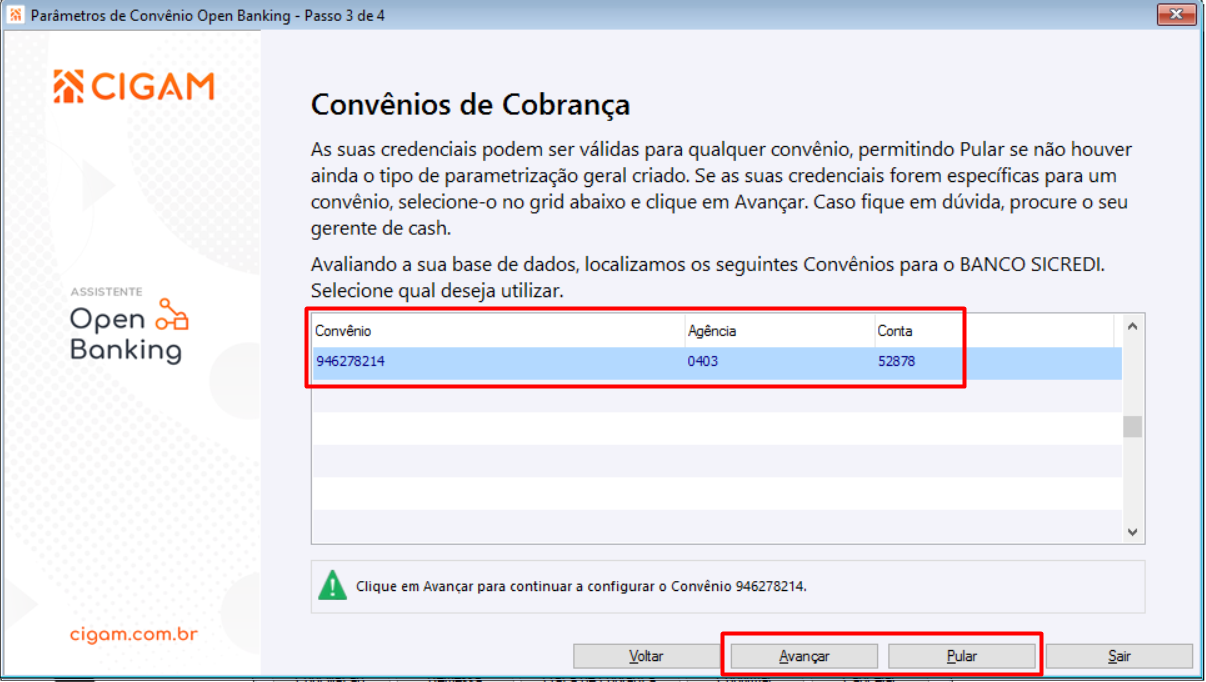Click the grid scrollbar up arrow
This screenshot has height=682, width=1206.
(x=1132, y=326)
